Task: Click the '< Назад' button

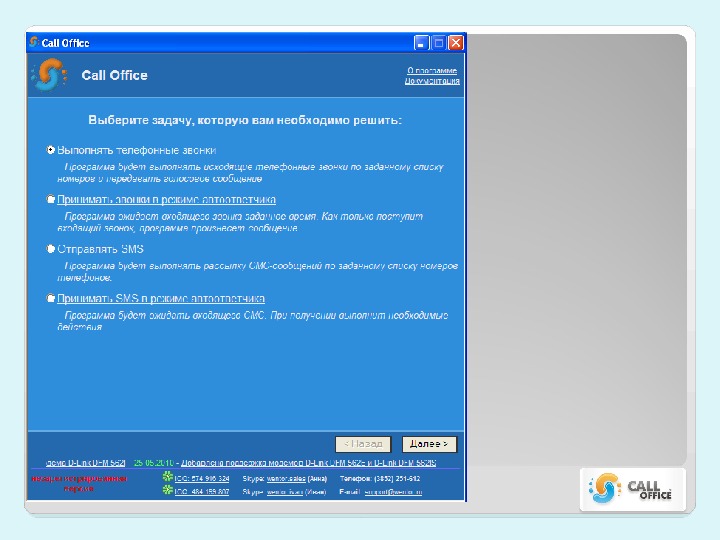Action: tap(363, 444)
